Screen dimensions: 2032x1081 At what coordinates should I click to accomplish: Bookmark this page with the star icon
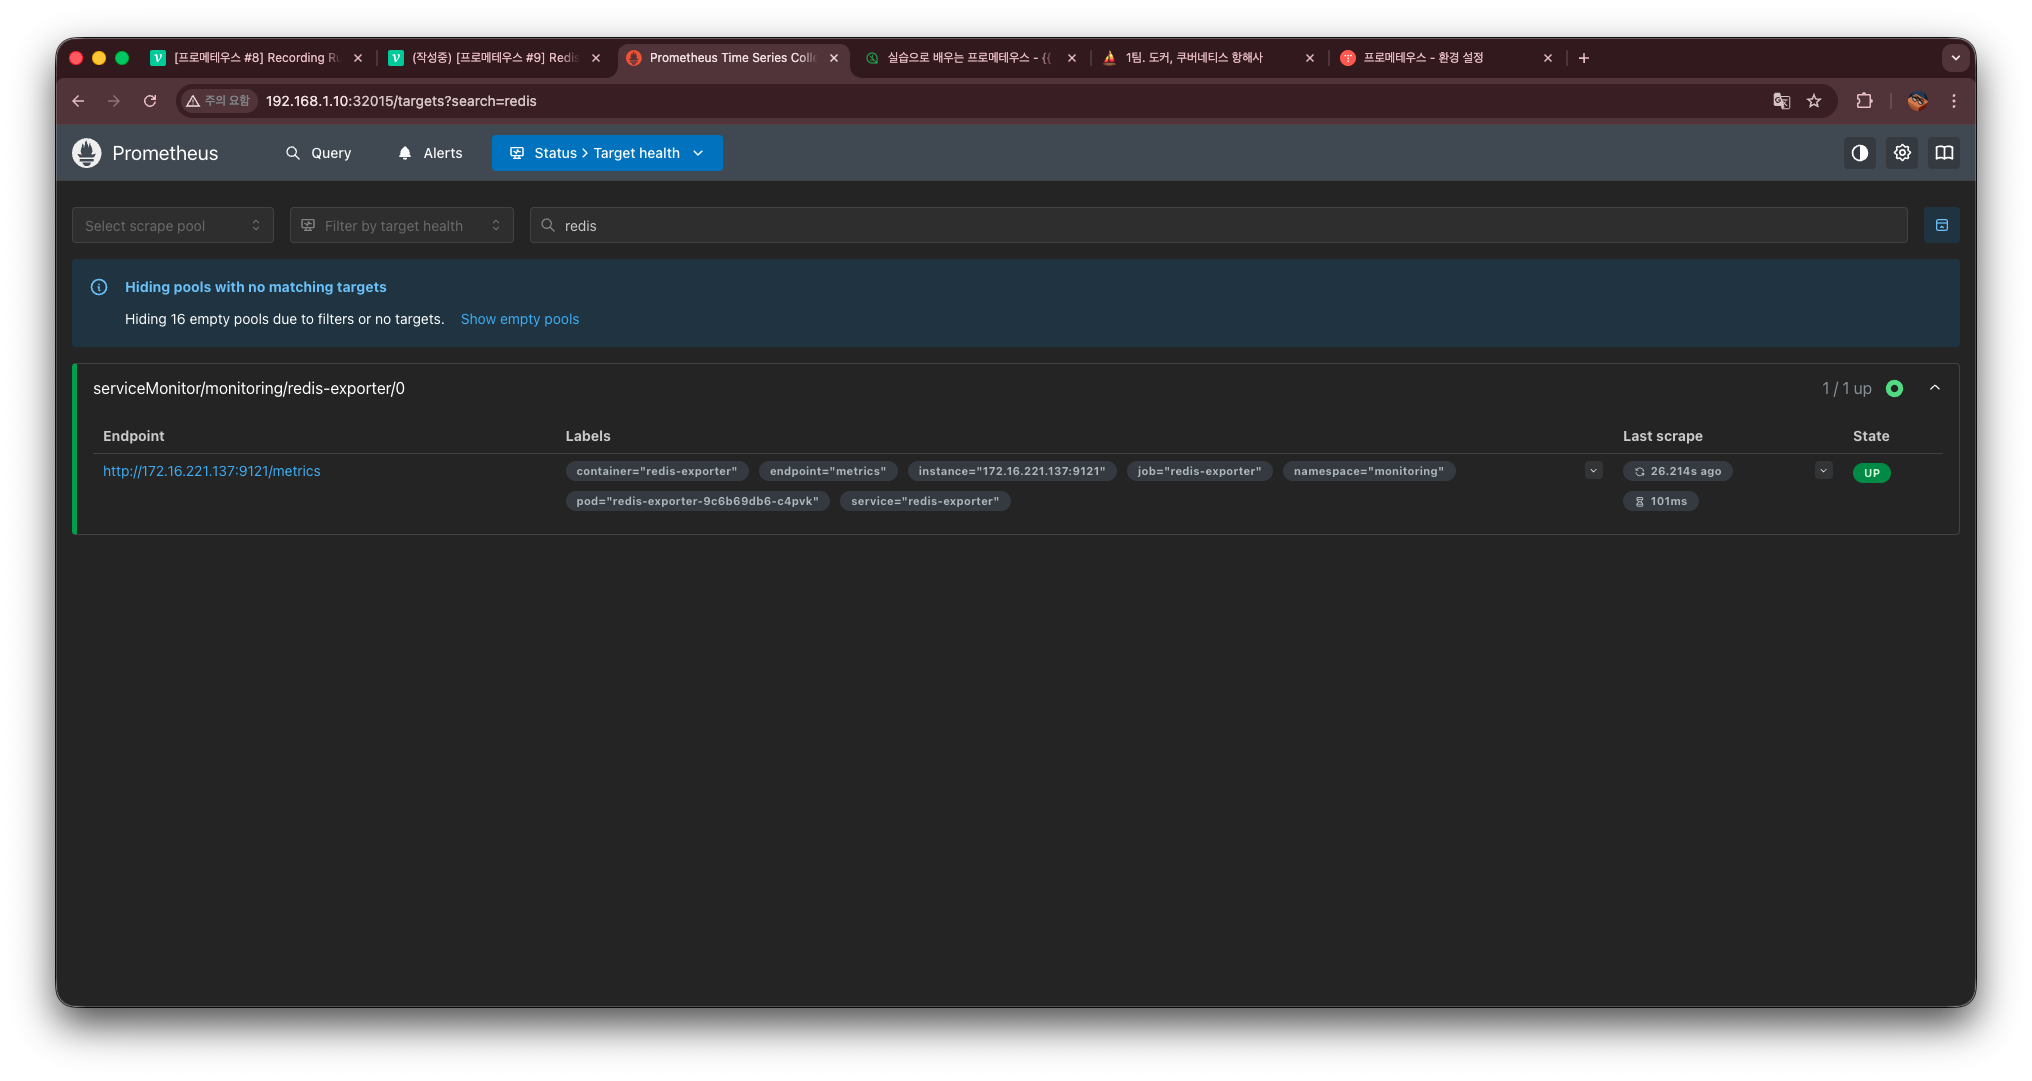click(1814, 101)
